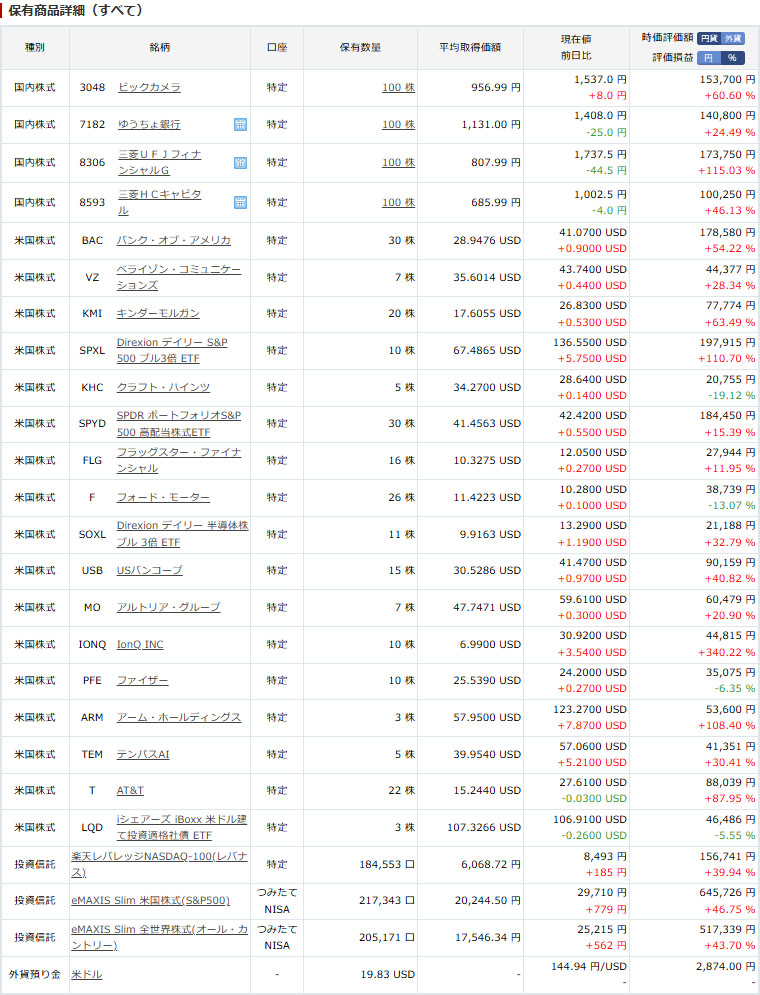Click the 100株 quantity link for ゆうちょ銀行
Image resolution: width=760 pixels, height=995 pixels.
point(398,125)
